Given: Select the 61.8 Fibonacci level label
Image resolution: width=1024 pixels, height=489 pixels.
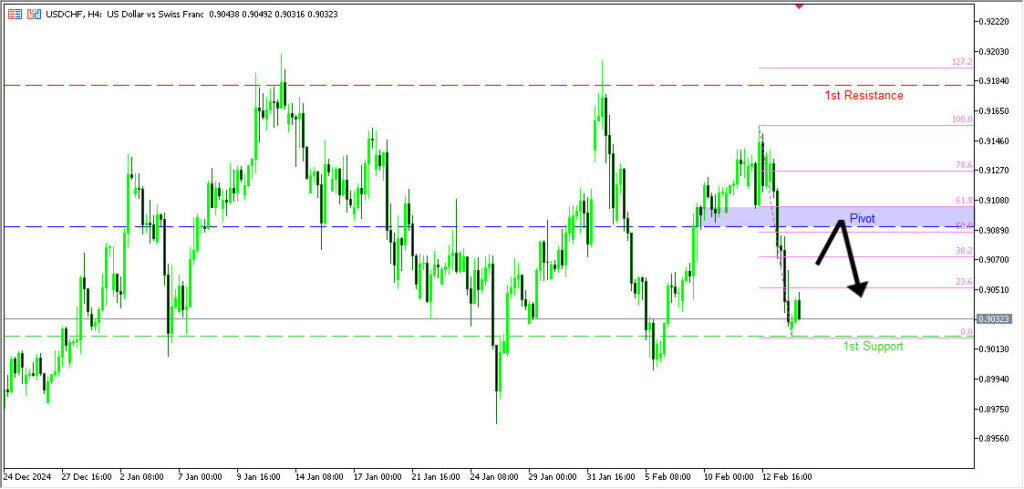Looking at the screenshot, I should click(x=962, y=201).
